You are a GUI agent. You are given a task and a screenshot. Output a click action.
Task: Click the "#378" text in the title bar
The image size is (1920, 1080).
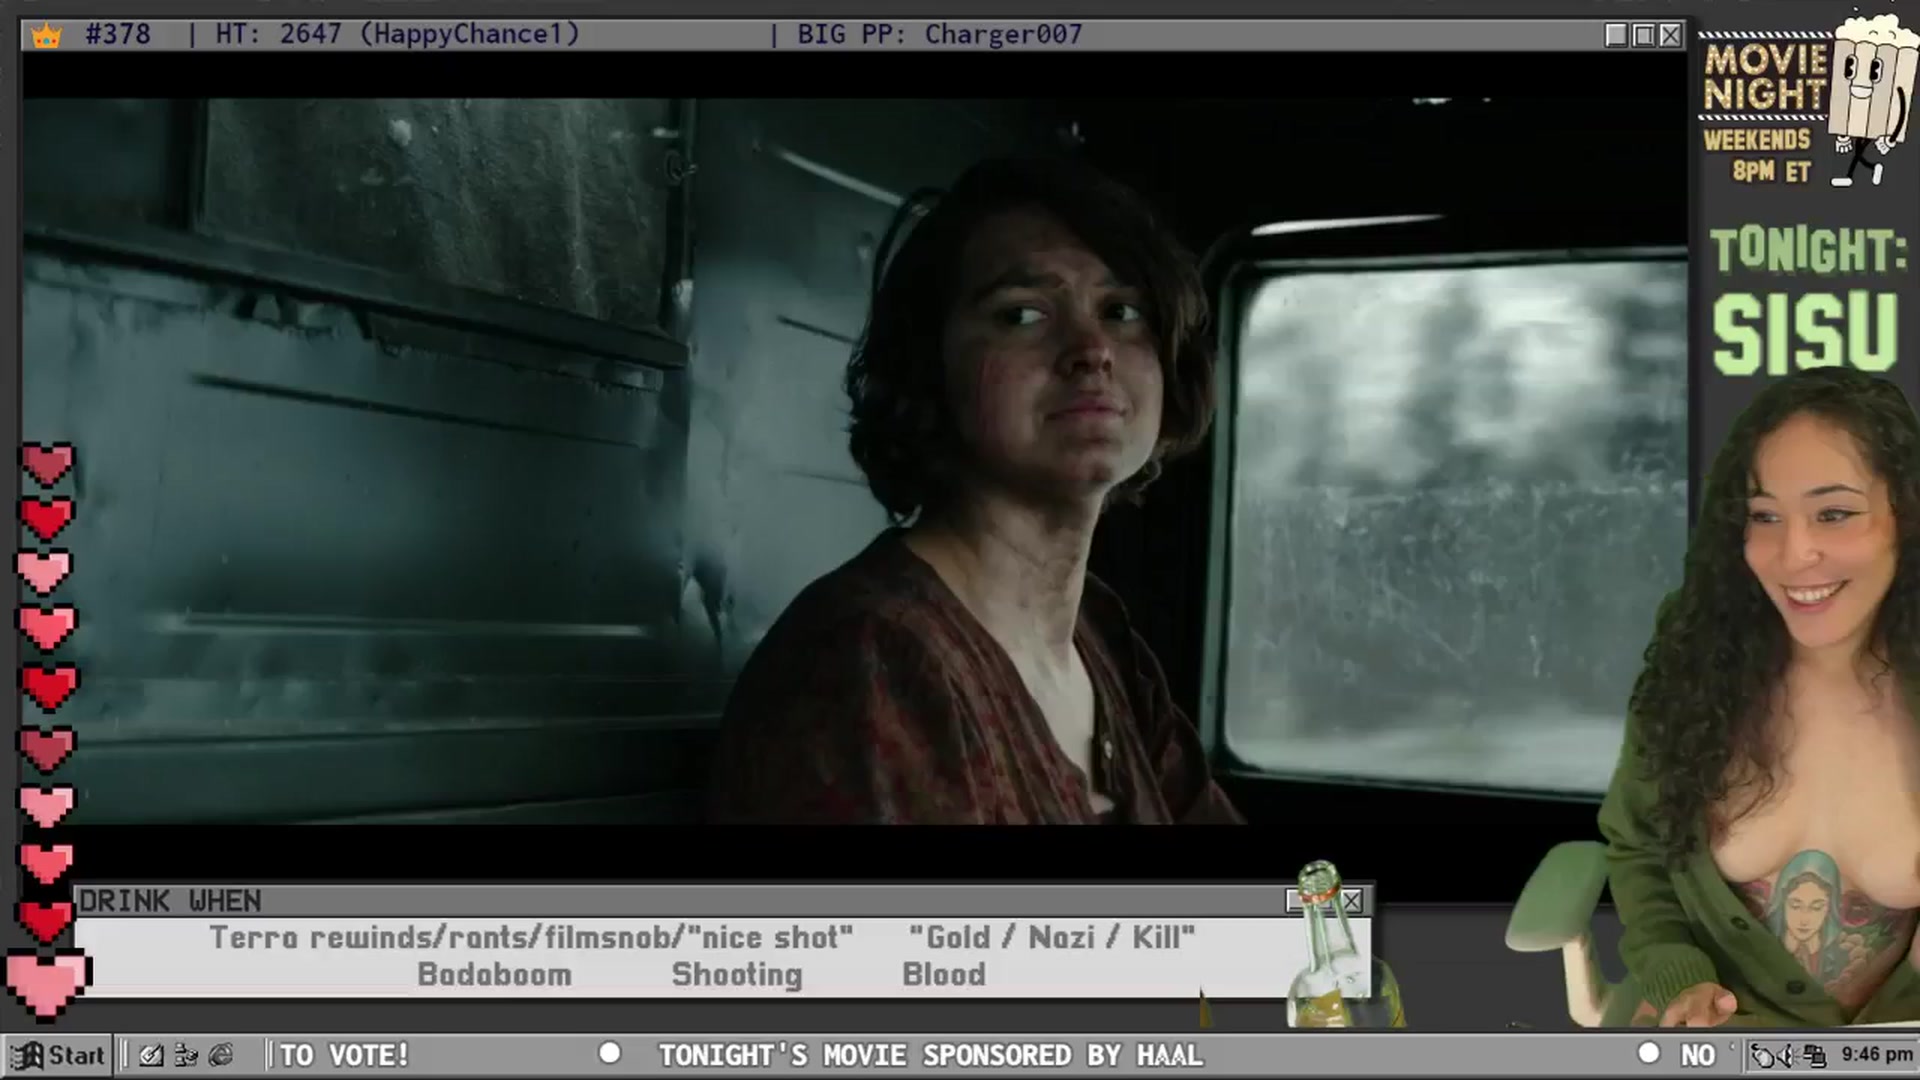(x=118, y=35)
